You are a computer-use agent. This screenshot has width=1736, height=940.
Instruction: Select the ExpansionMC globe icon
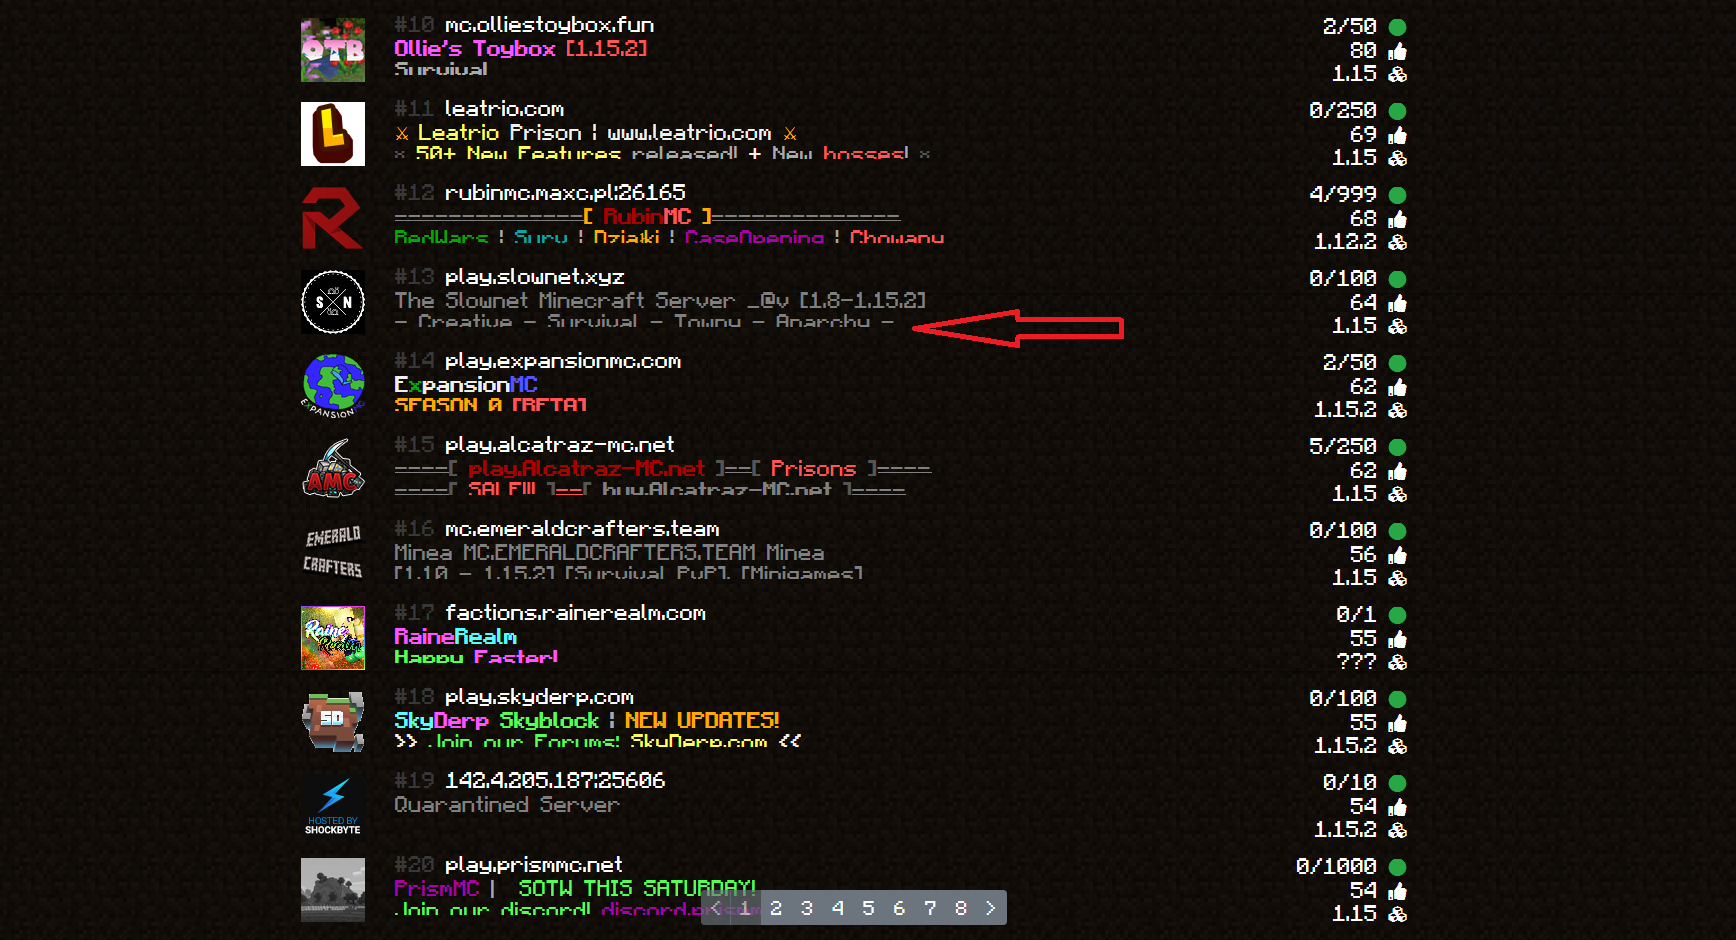(x=333, y=386)
